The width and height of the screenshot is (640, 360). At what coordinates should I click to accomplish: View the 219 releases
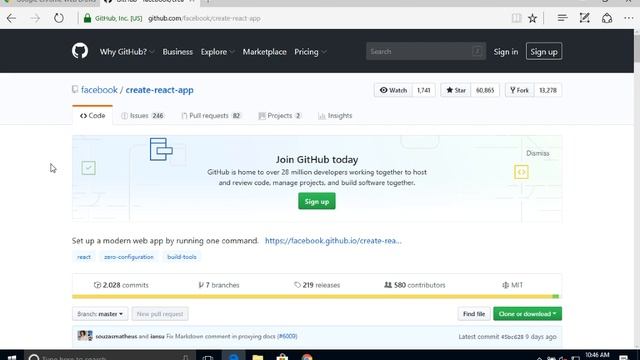[317, 285]
